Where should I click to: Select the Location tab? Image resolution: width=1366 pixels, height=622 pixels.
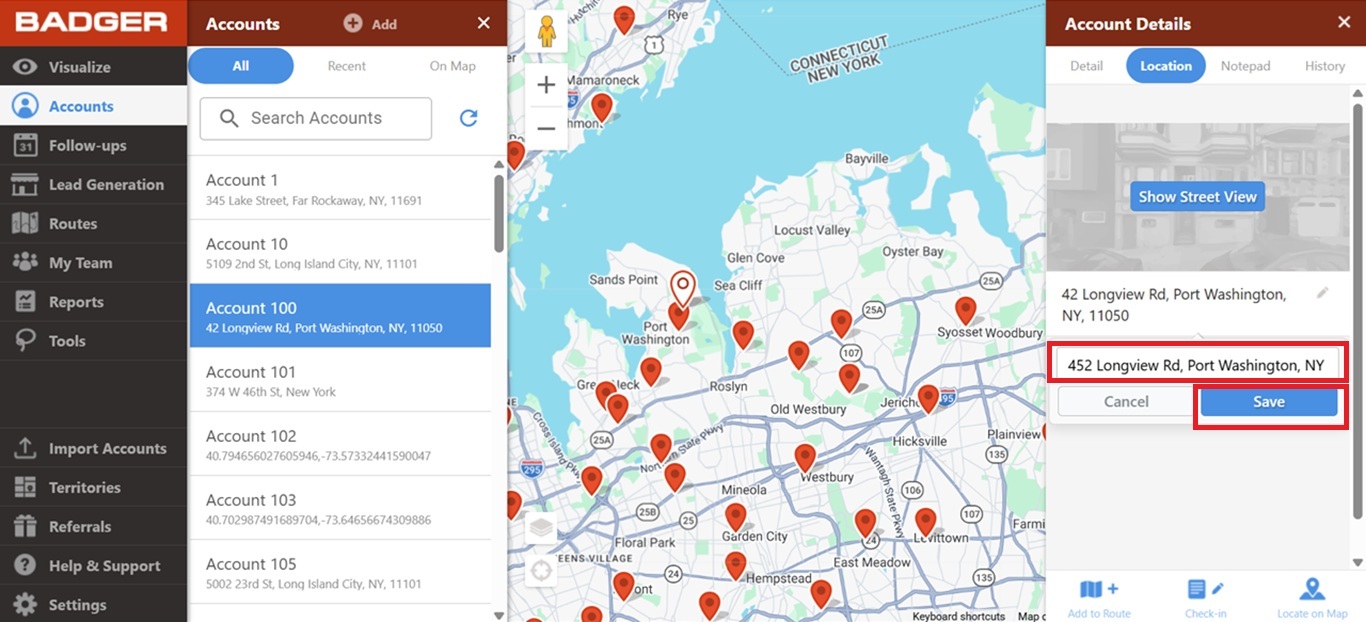(1166, 66)
